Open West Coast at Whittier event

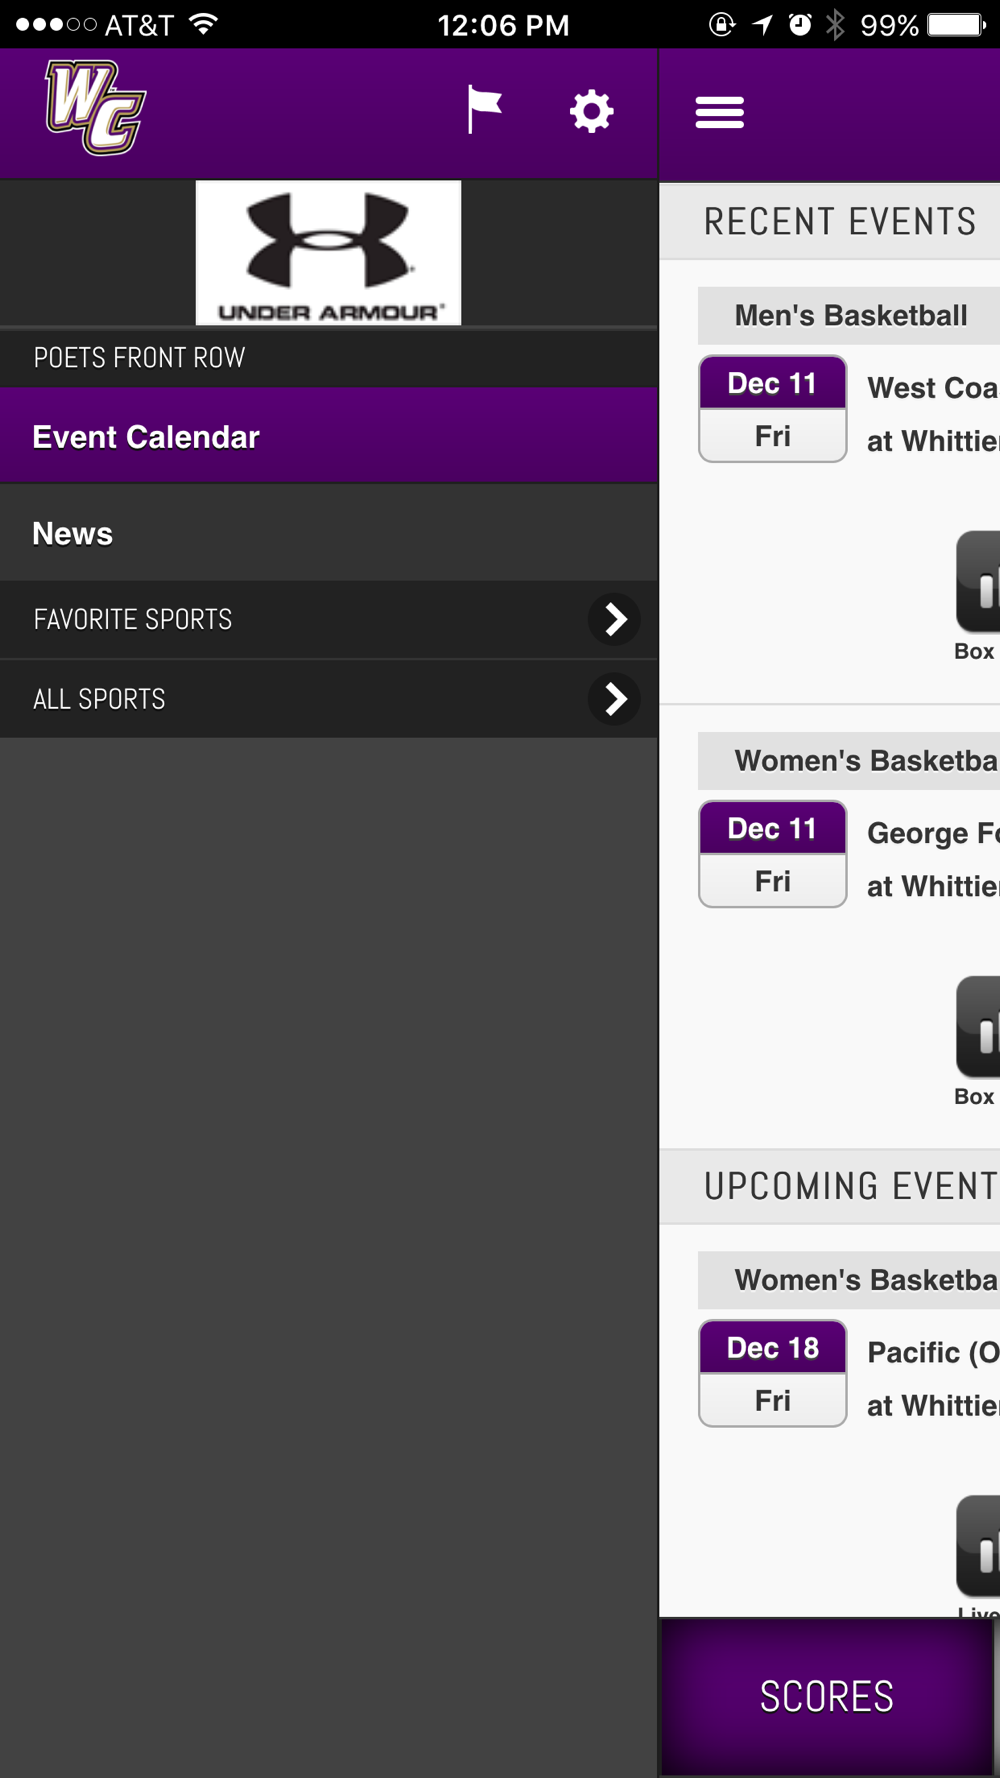(932, 414)
